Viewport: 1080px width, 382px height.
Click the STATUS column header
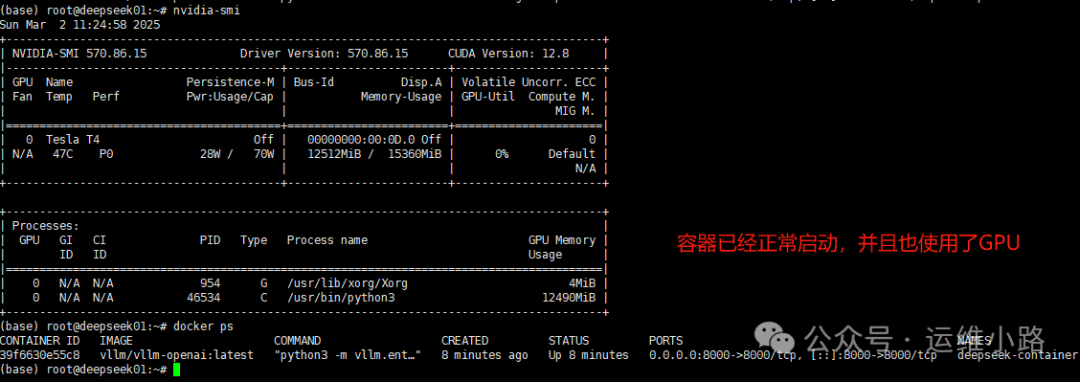[x=569, y=341]
